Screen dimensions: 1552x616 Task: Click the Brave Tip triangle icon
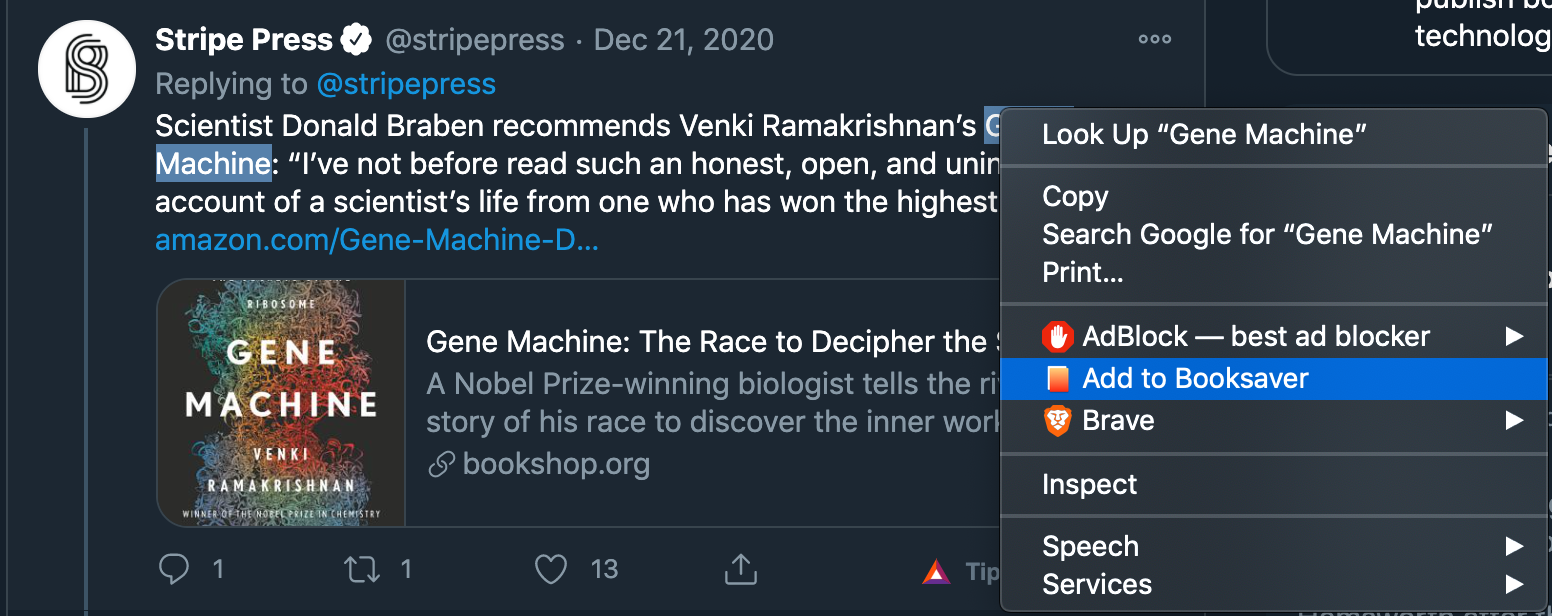click(x=936, y=572)
